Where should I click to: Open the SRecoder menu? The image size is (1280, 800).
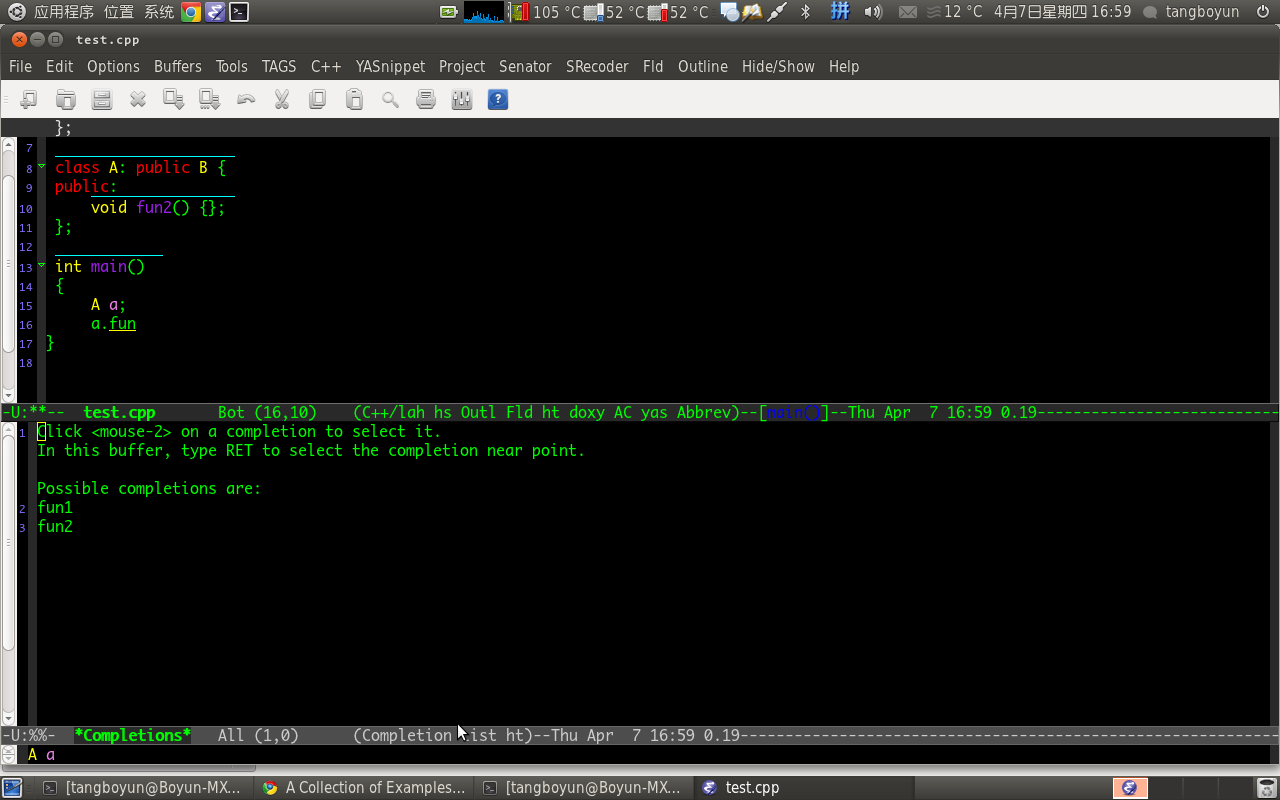(x=597, y=66)
